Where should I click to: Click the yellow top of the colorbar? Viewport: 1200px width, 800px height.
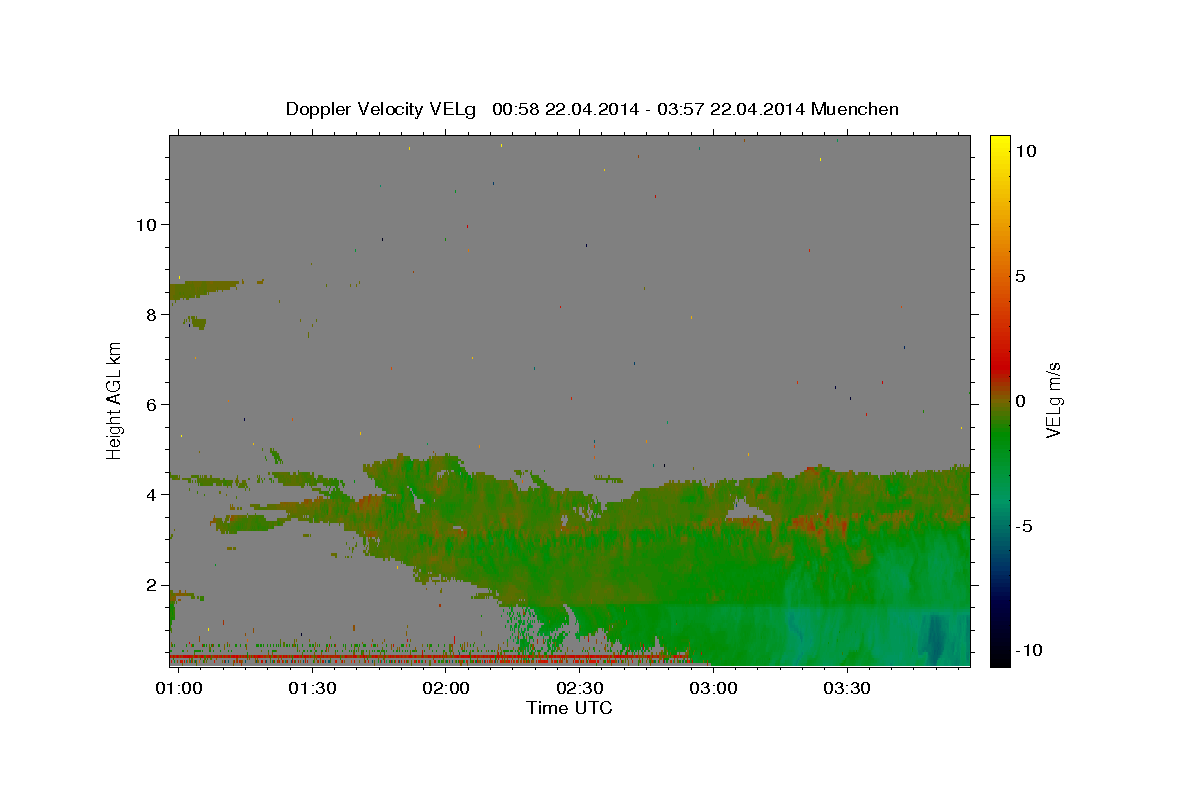(x=1000, y=145)
